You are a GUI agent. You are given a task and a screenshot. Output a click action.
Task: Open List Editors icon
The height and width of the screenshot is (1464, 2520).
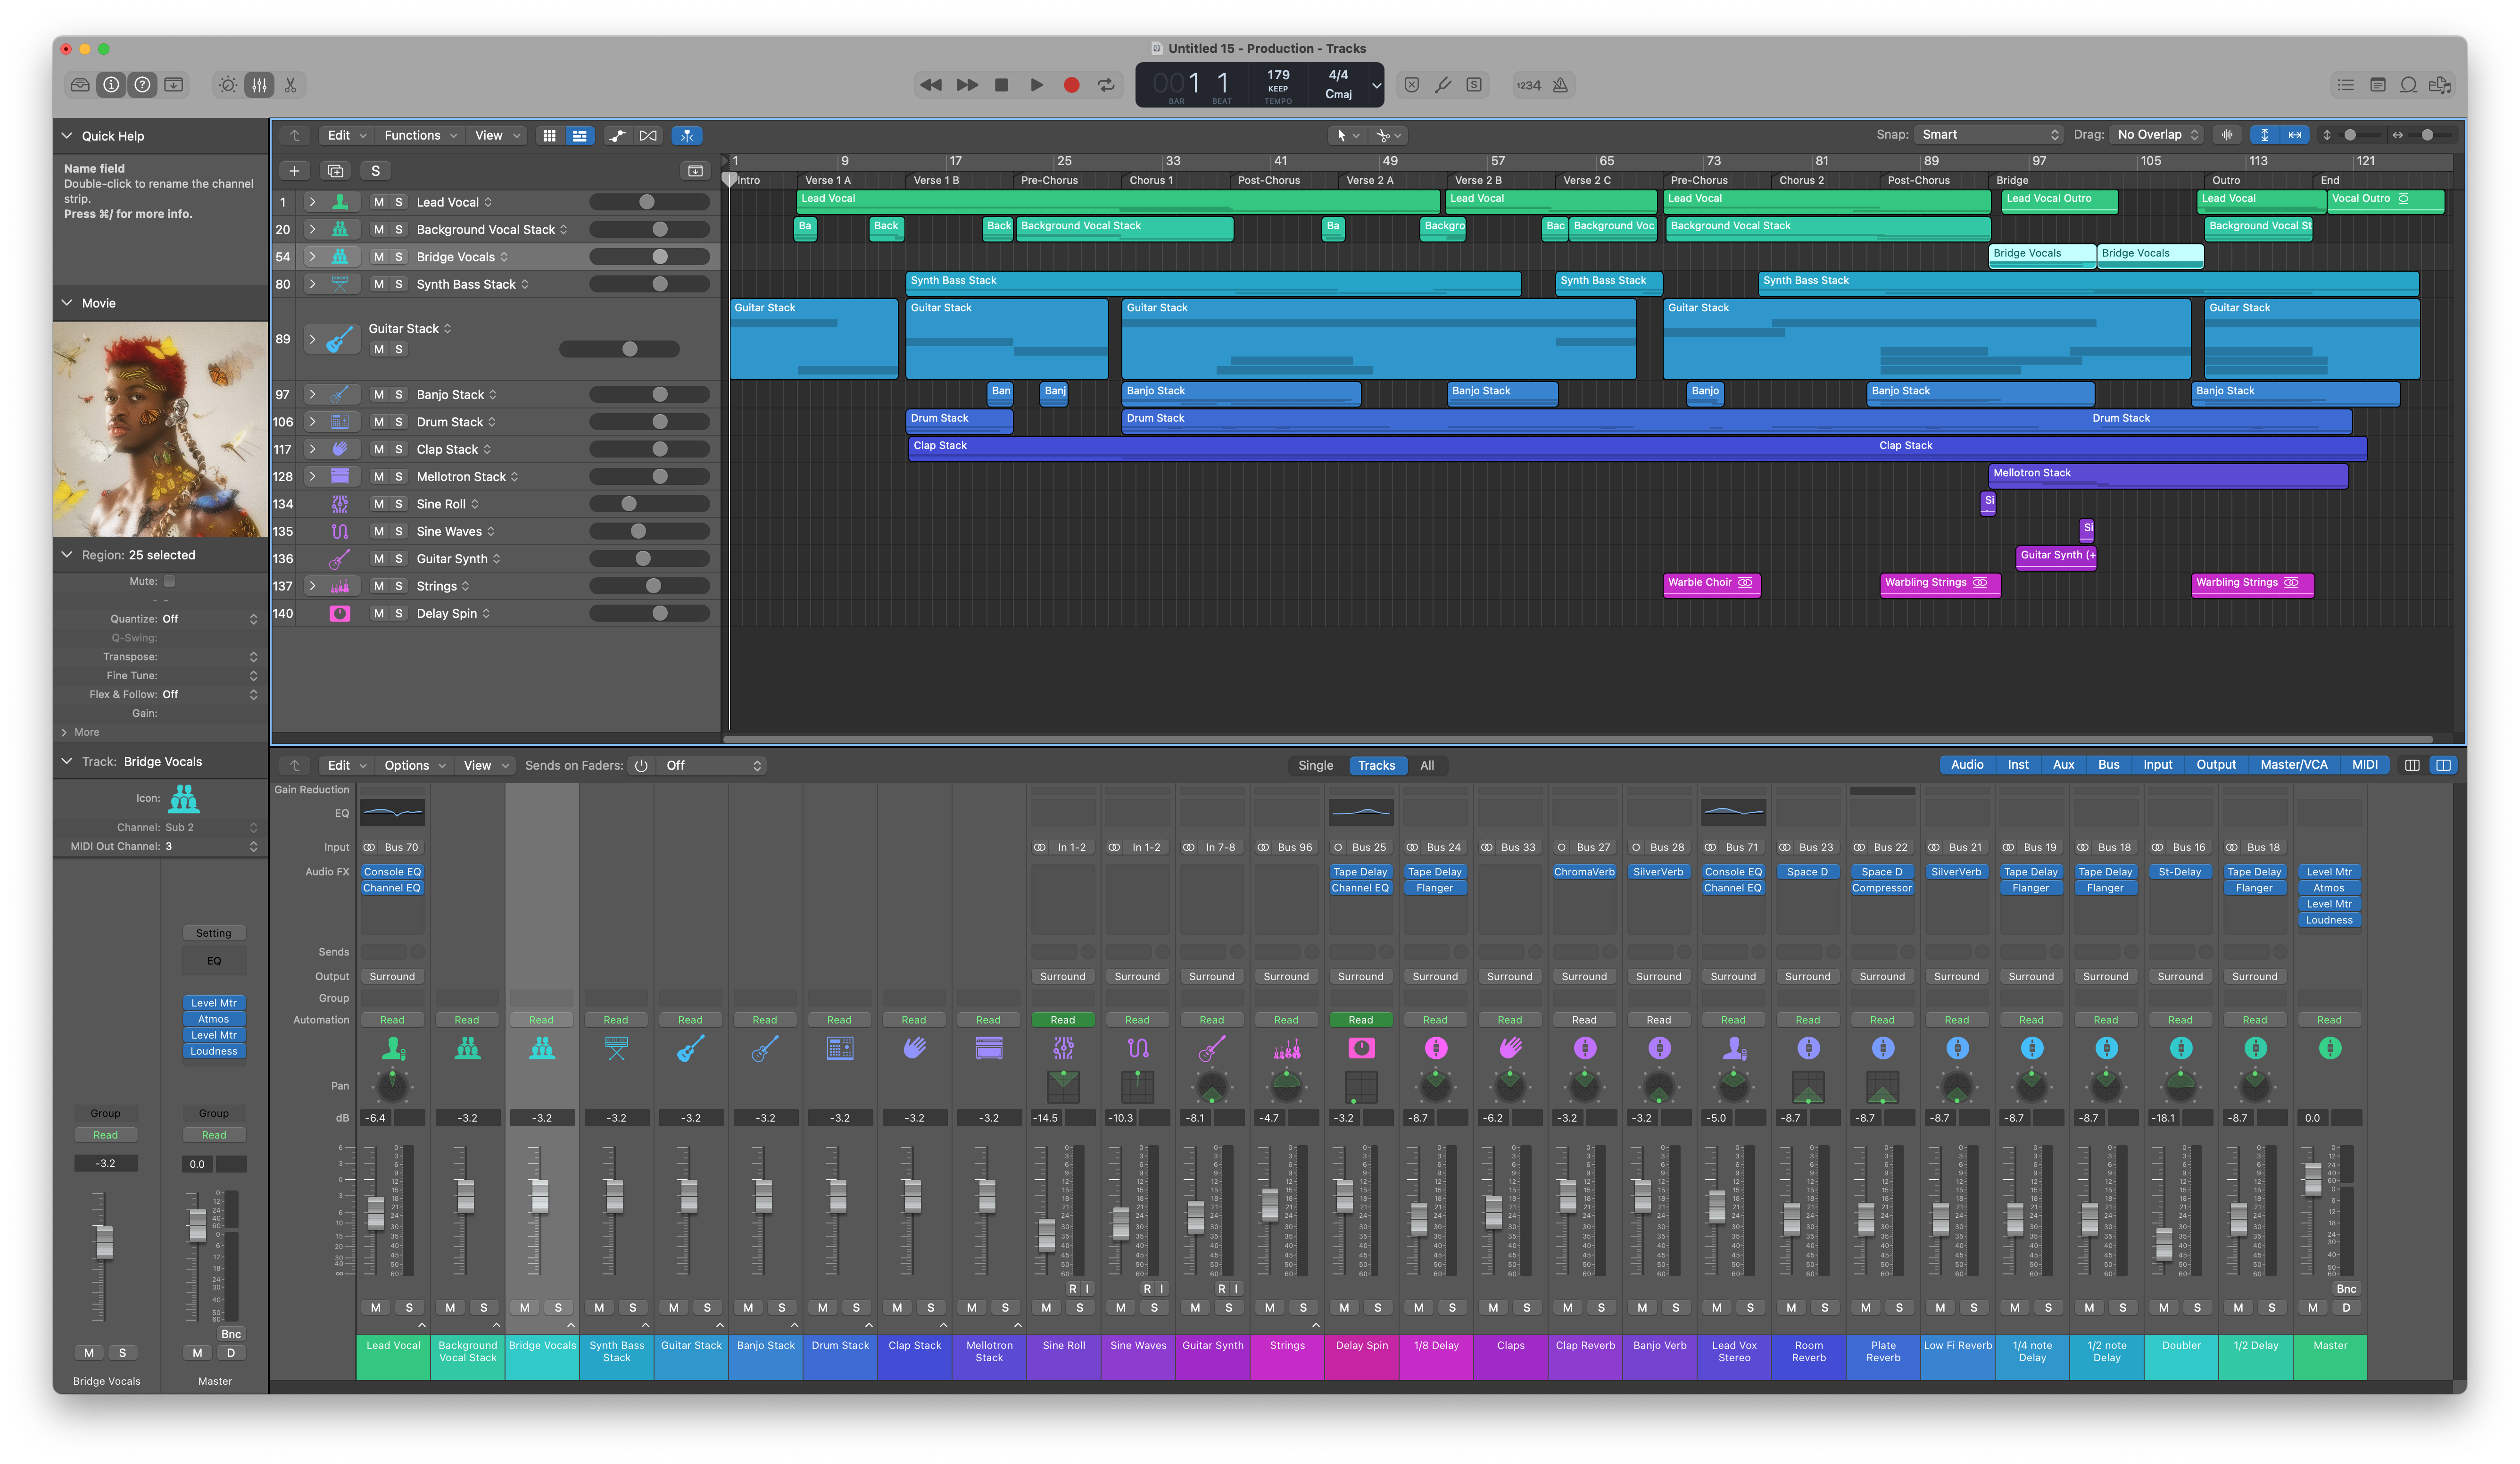point(2345,85)
